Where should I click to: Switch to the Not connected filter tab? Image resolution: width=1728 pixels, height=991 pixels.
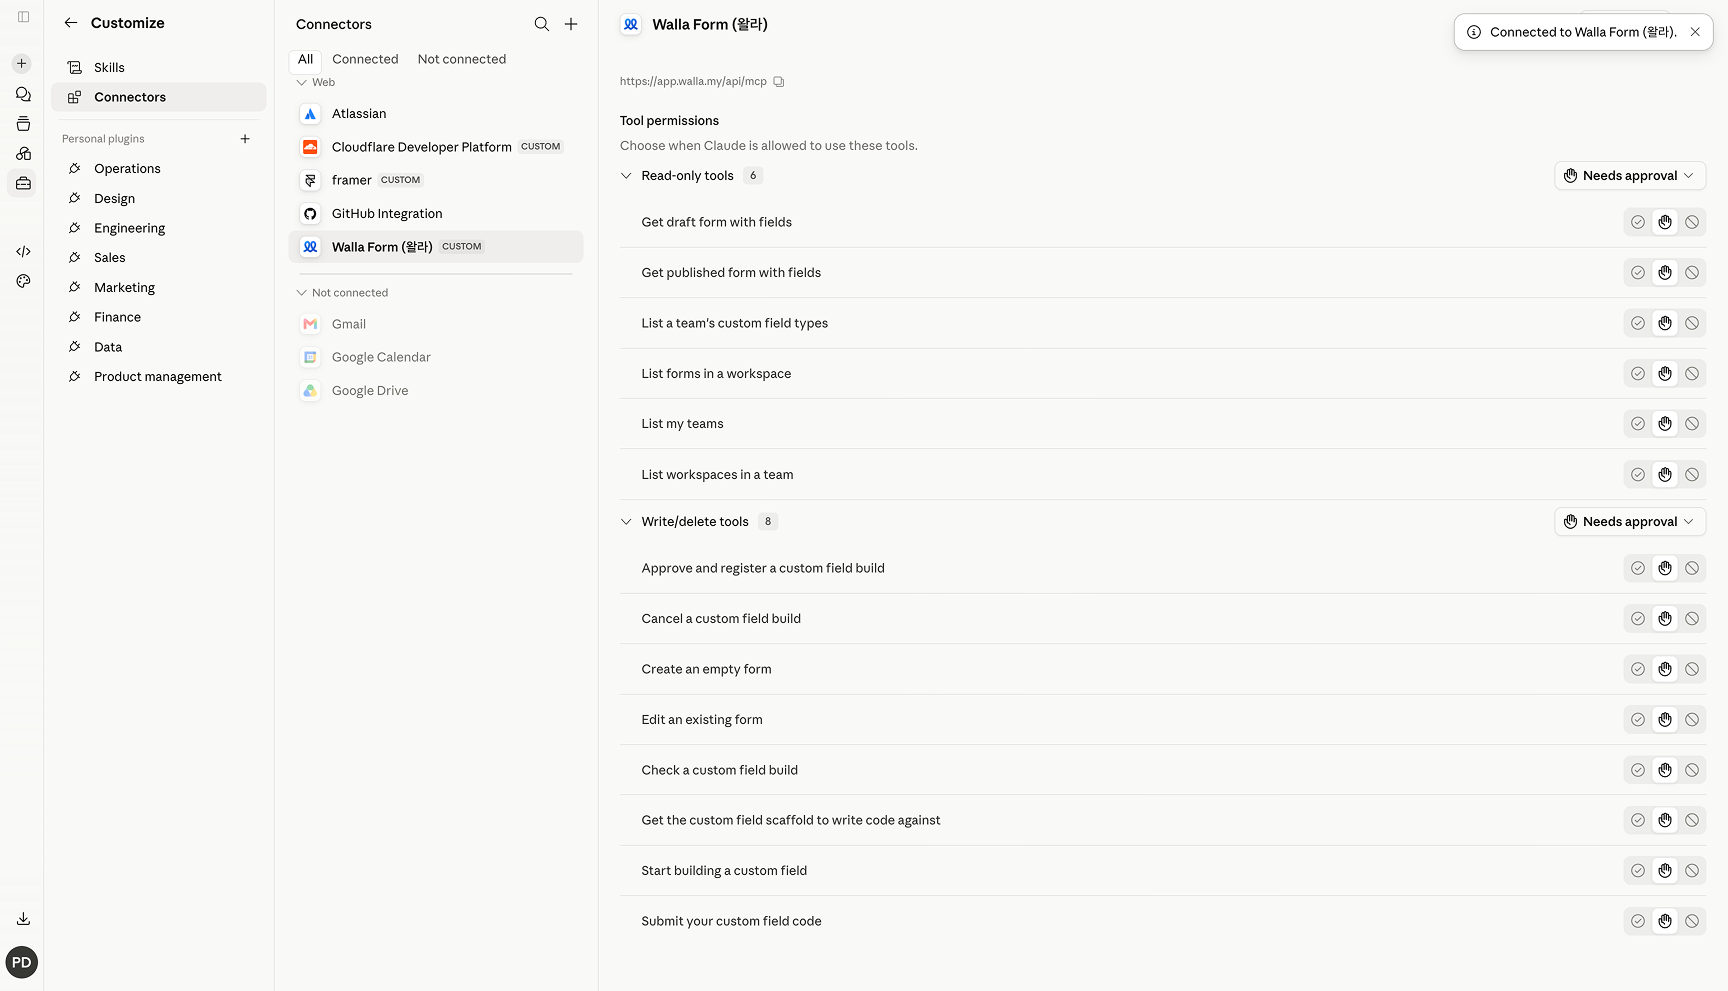click(462, 59)
